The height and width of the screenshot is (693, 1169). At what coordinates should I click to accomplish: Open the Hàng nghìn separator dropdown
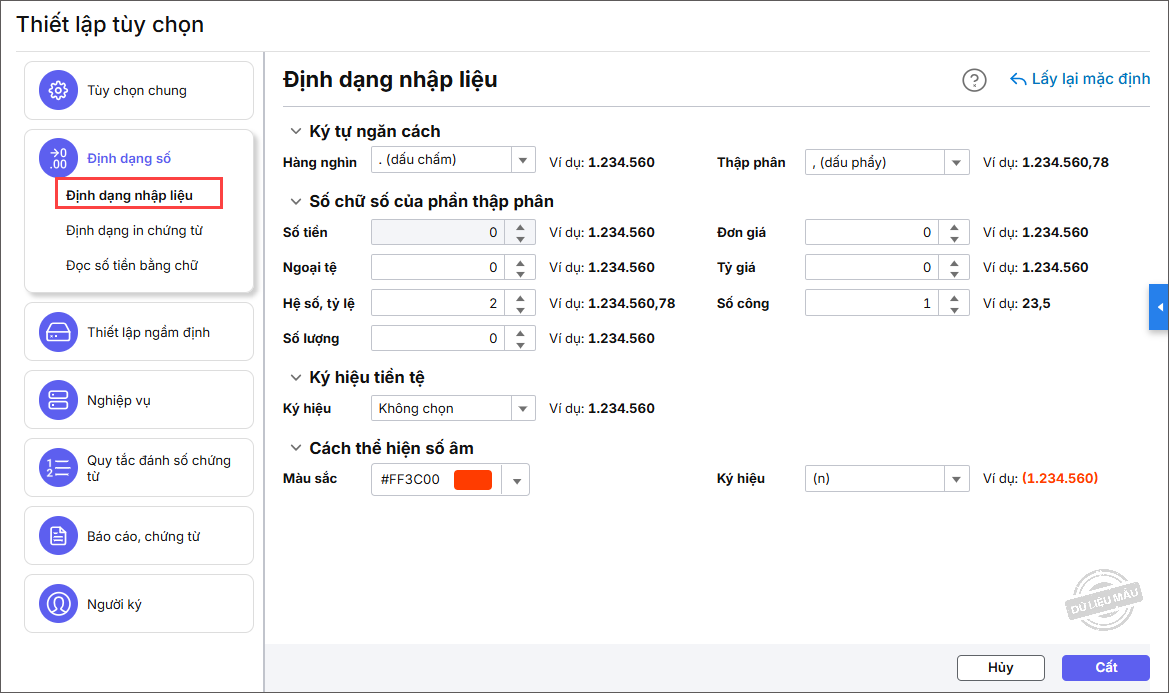coord(523,161)
